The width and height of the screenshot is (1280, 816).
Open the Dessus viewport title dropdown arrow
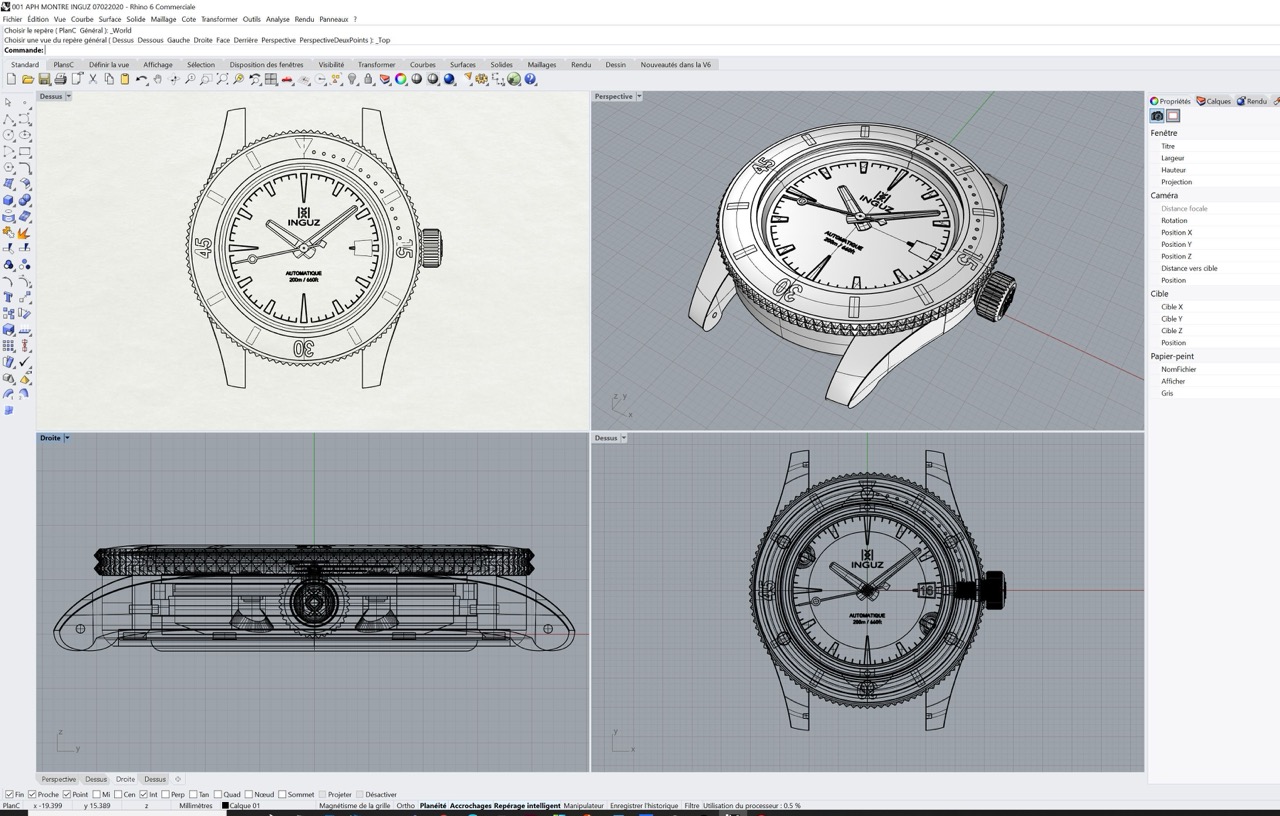68,96
